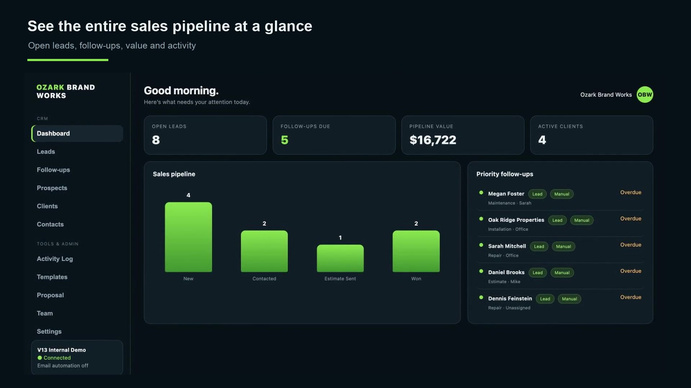Click Lead tag beside Sarah Mitchell

[539, 246]
